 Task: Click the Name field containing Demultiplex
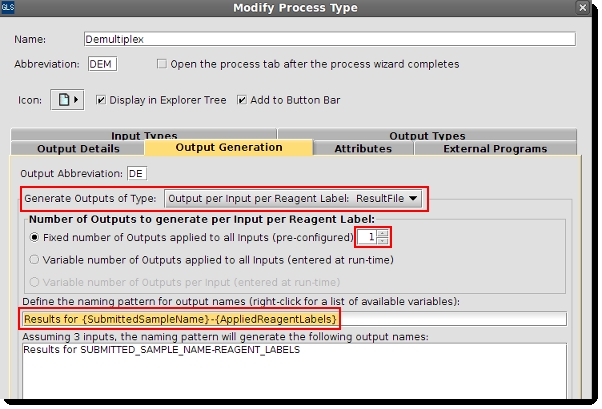pos(330,39)
